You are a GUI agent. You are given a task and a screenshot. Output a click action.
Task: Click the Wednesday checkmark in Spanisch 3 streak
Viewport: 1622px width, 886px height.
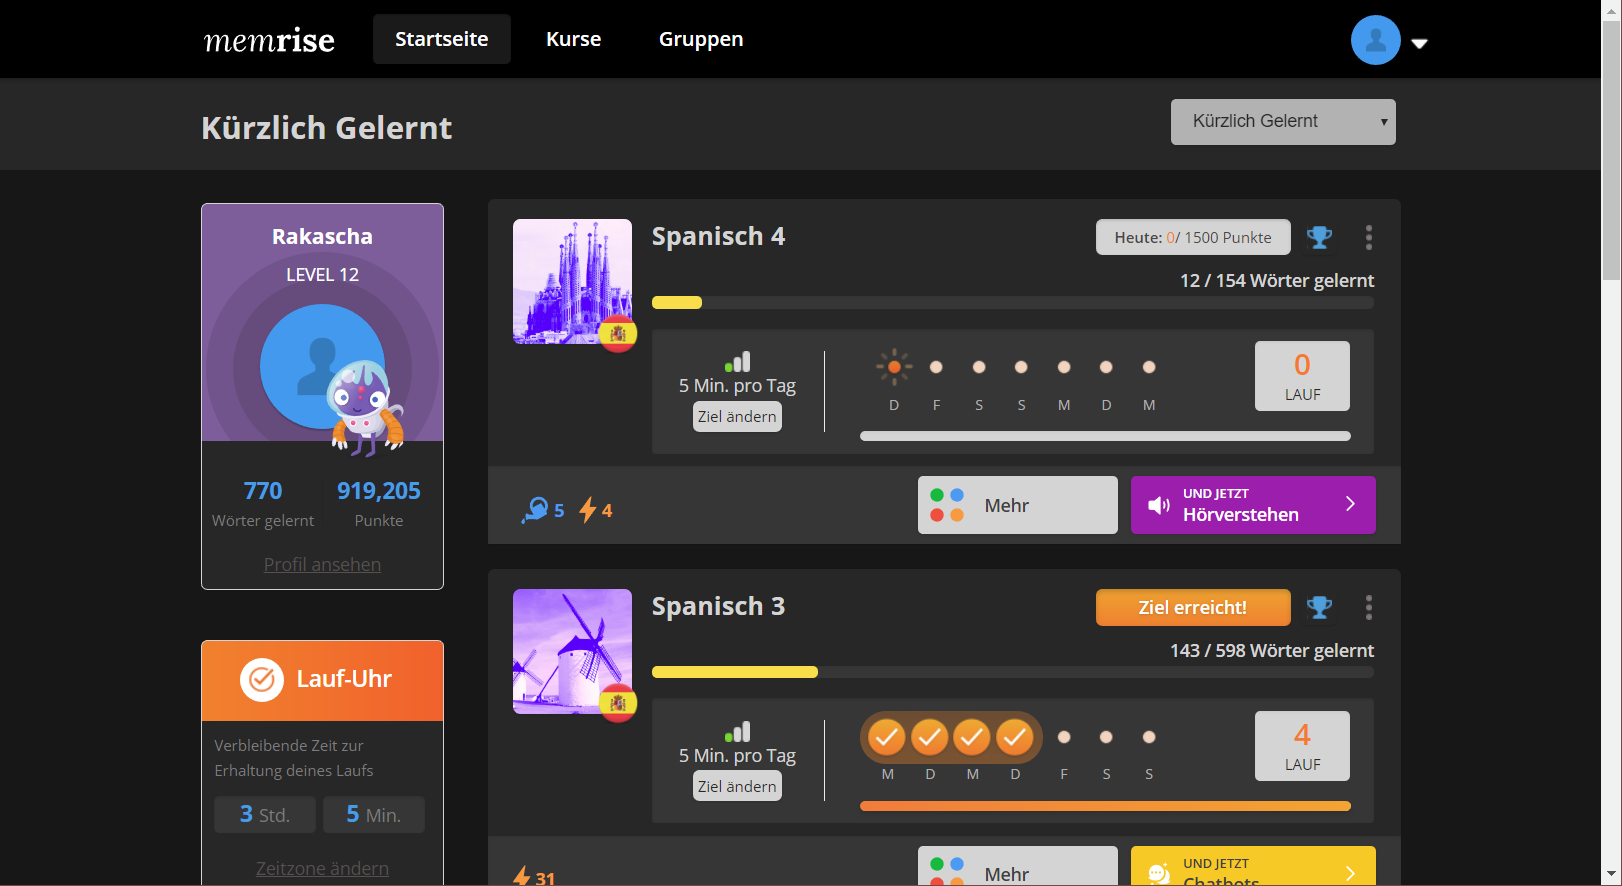click(x=972, y=738)
